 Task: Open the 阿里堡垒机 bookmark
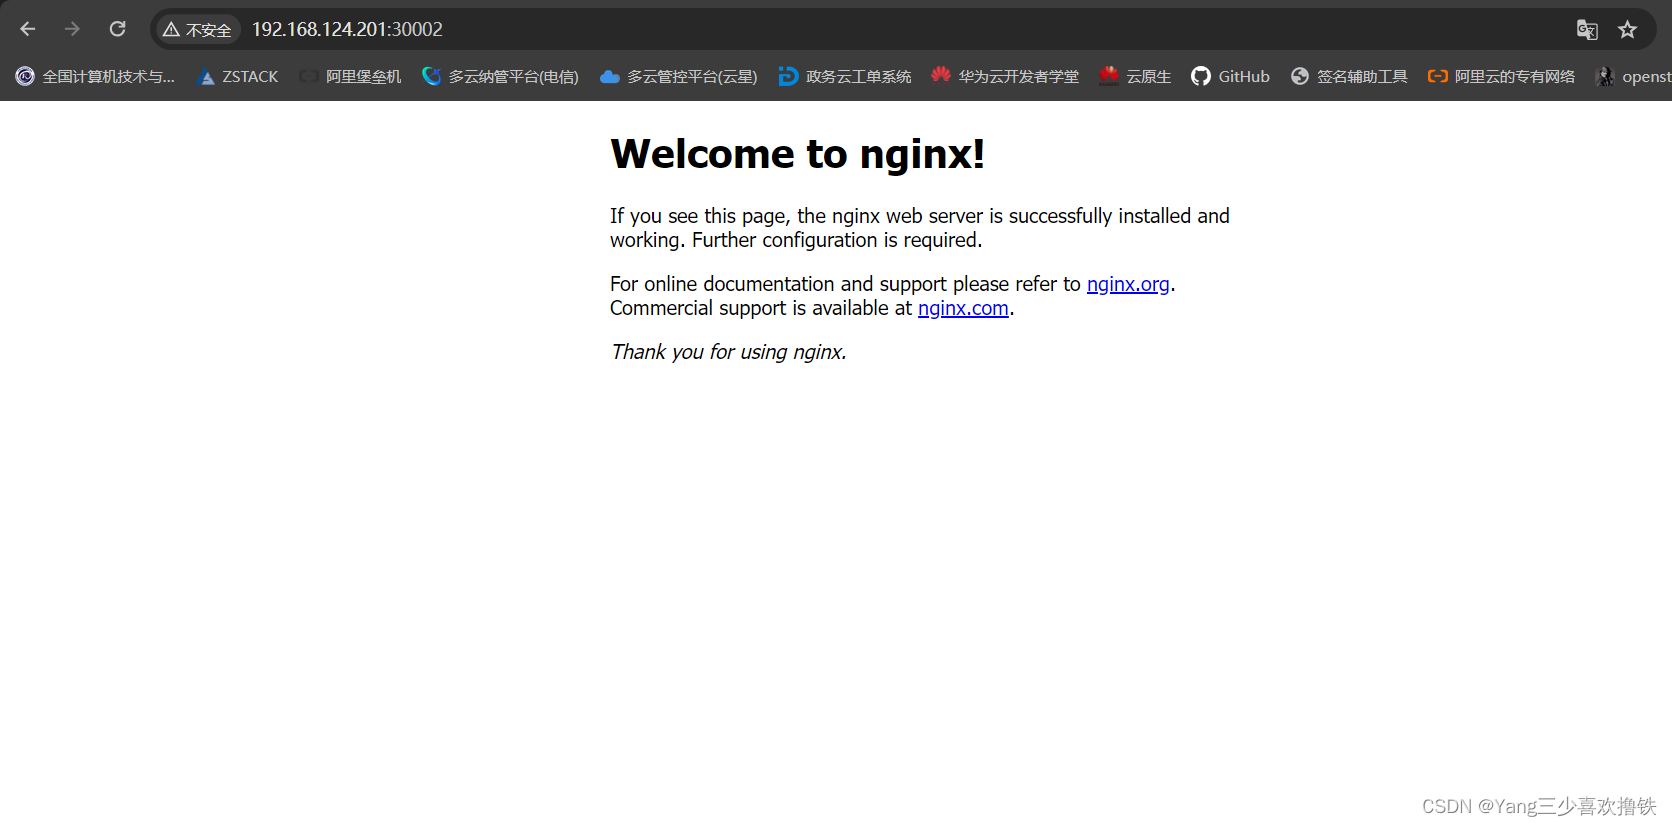click(350, 76)
